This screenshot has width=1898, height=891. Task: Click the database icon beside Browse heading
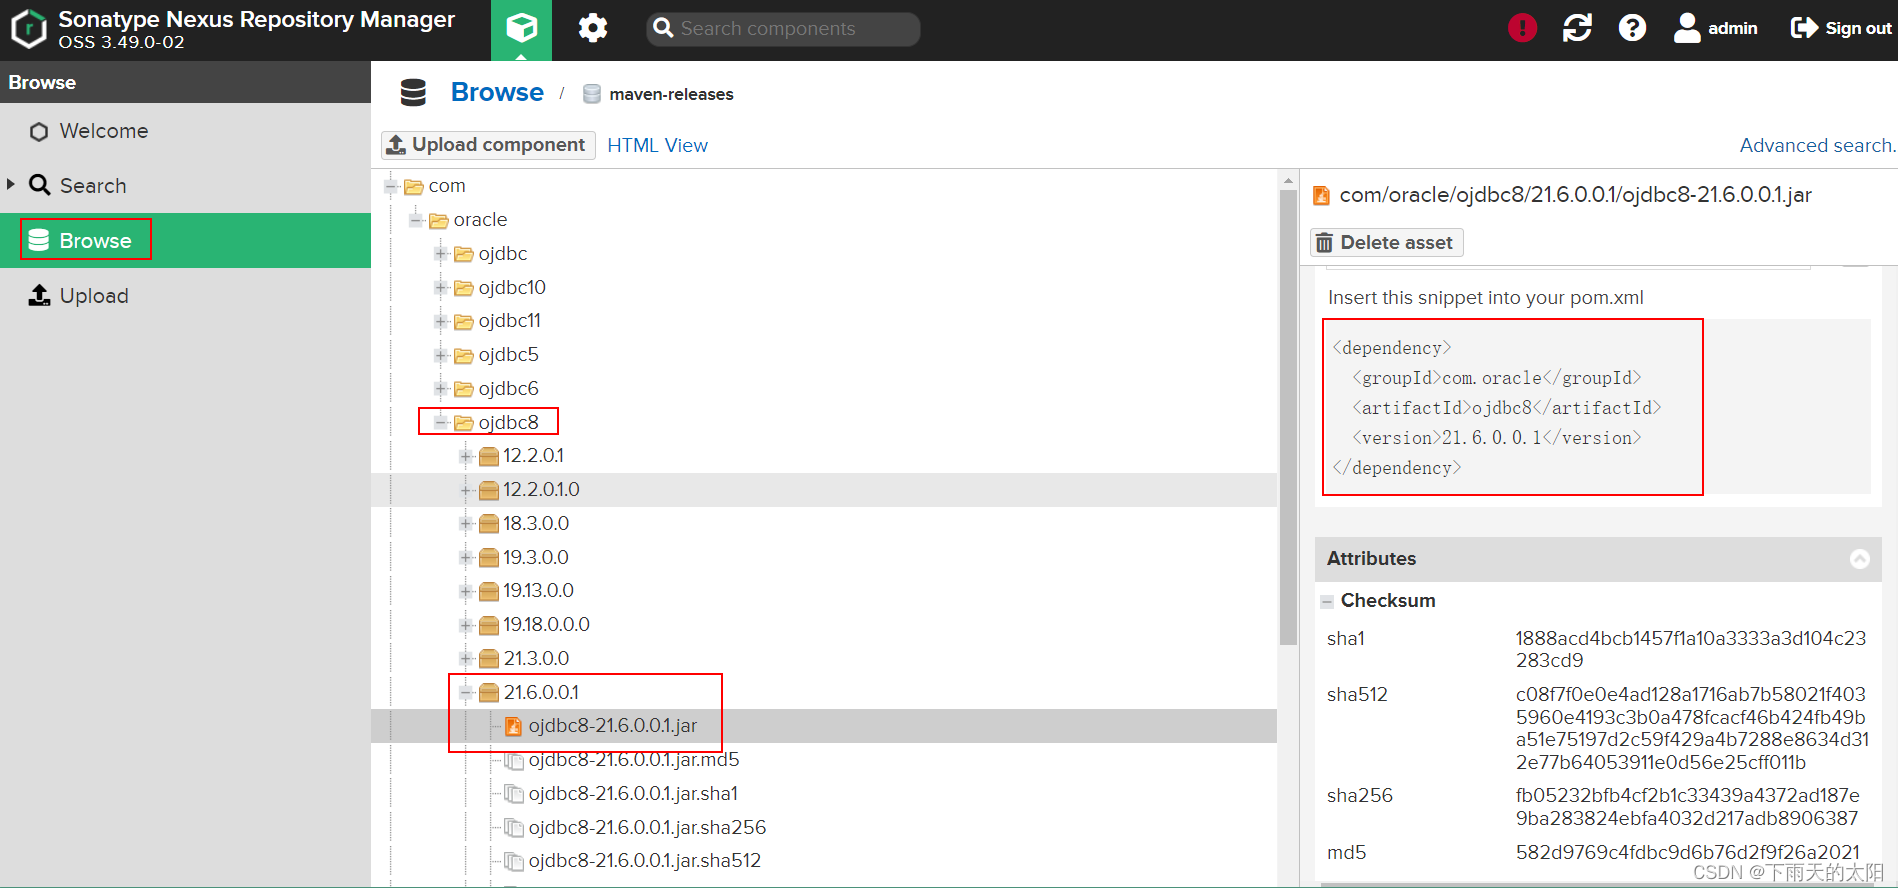click(413, 93)
